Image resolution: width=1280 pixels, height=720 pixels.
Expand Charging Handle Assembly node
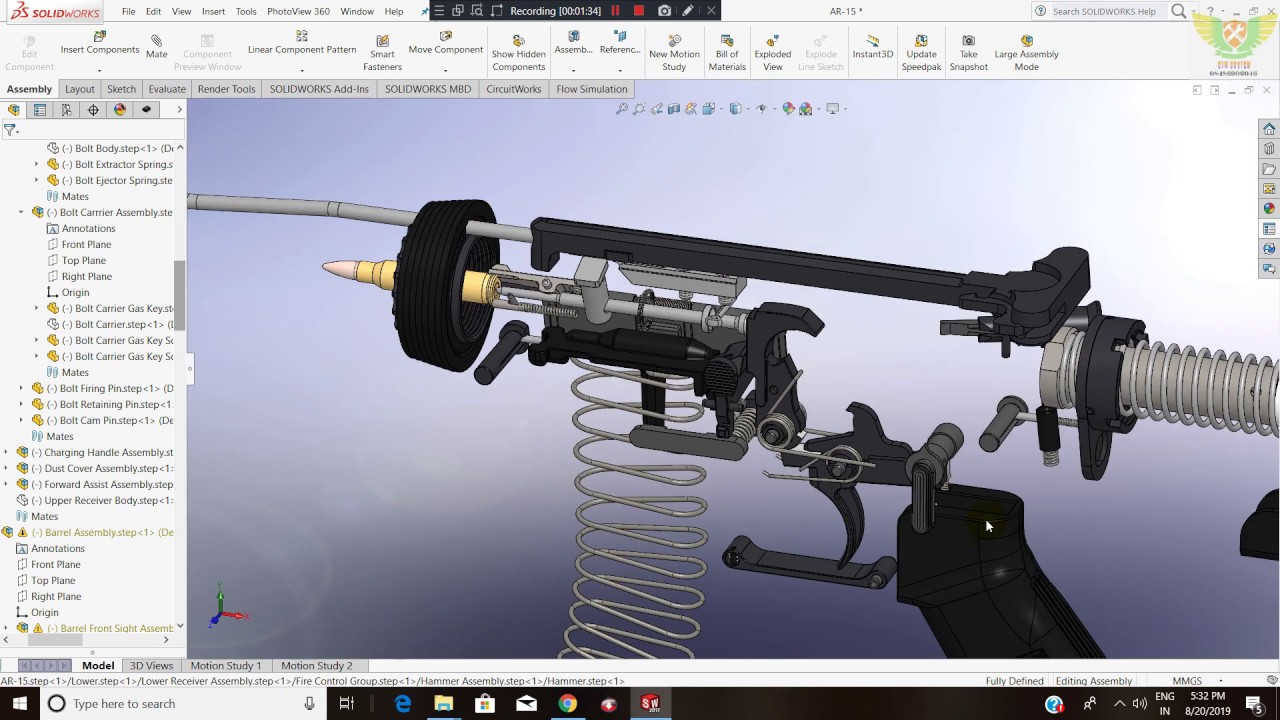pyautogui.click(x=6, y=452)
